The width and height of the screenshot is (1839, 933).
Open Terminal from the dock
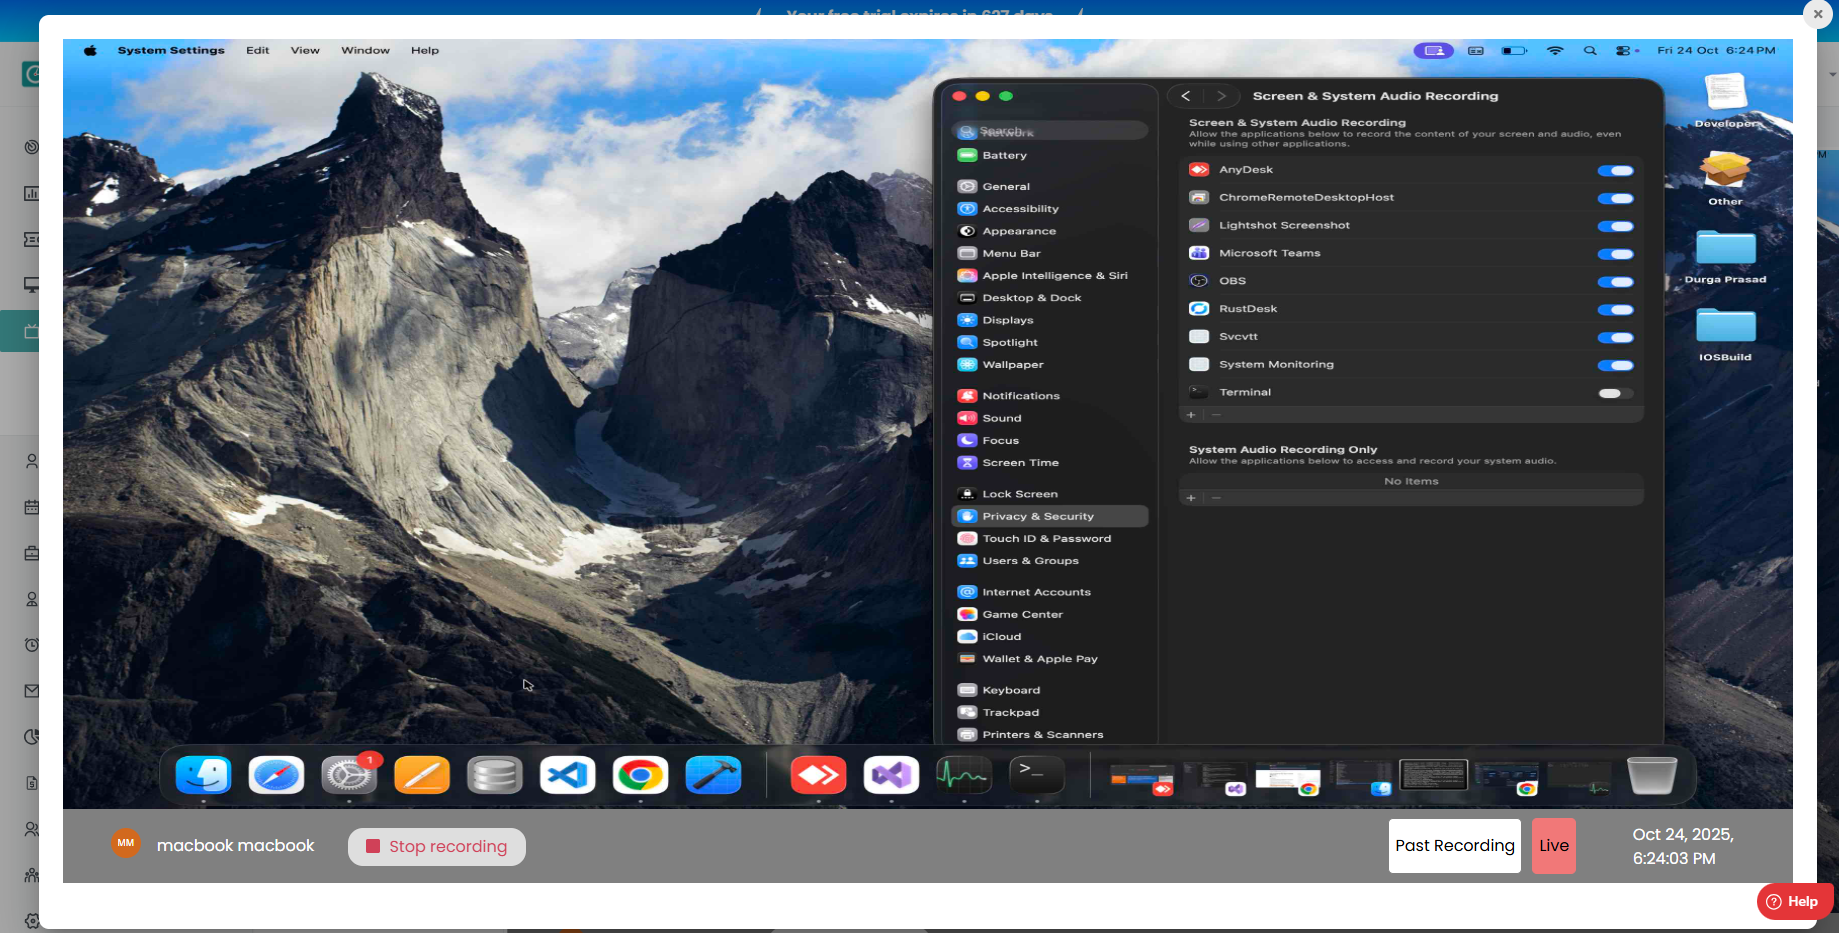1036,775
